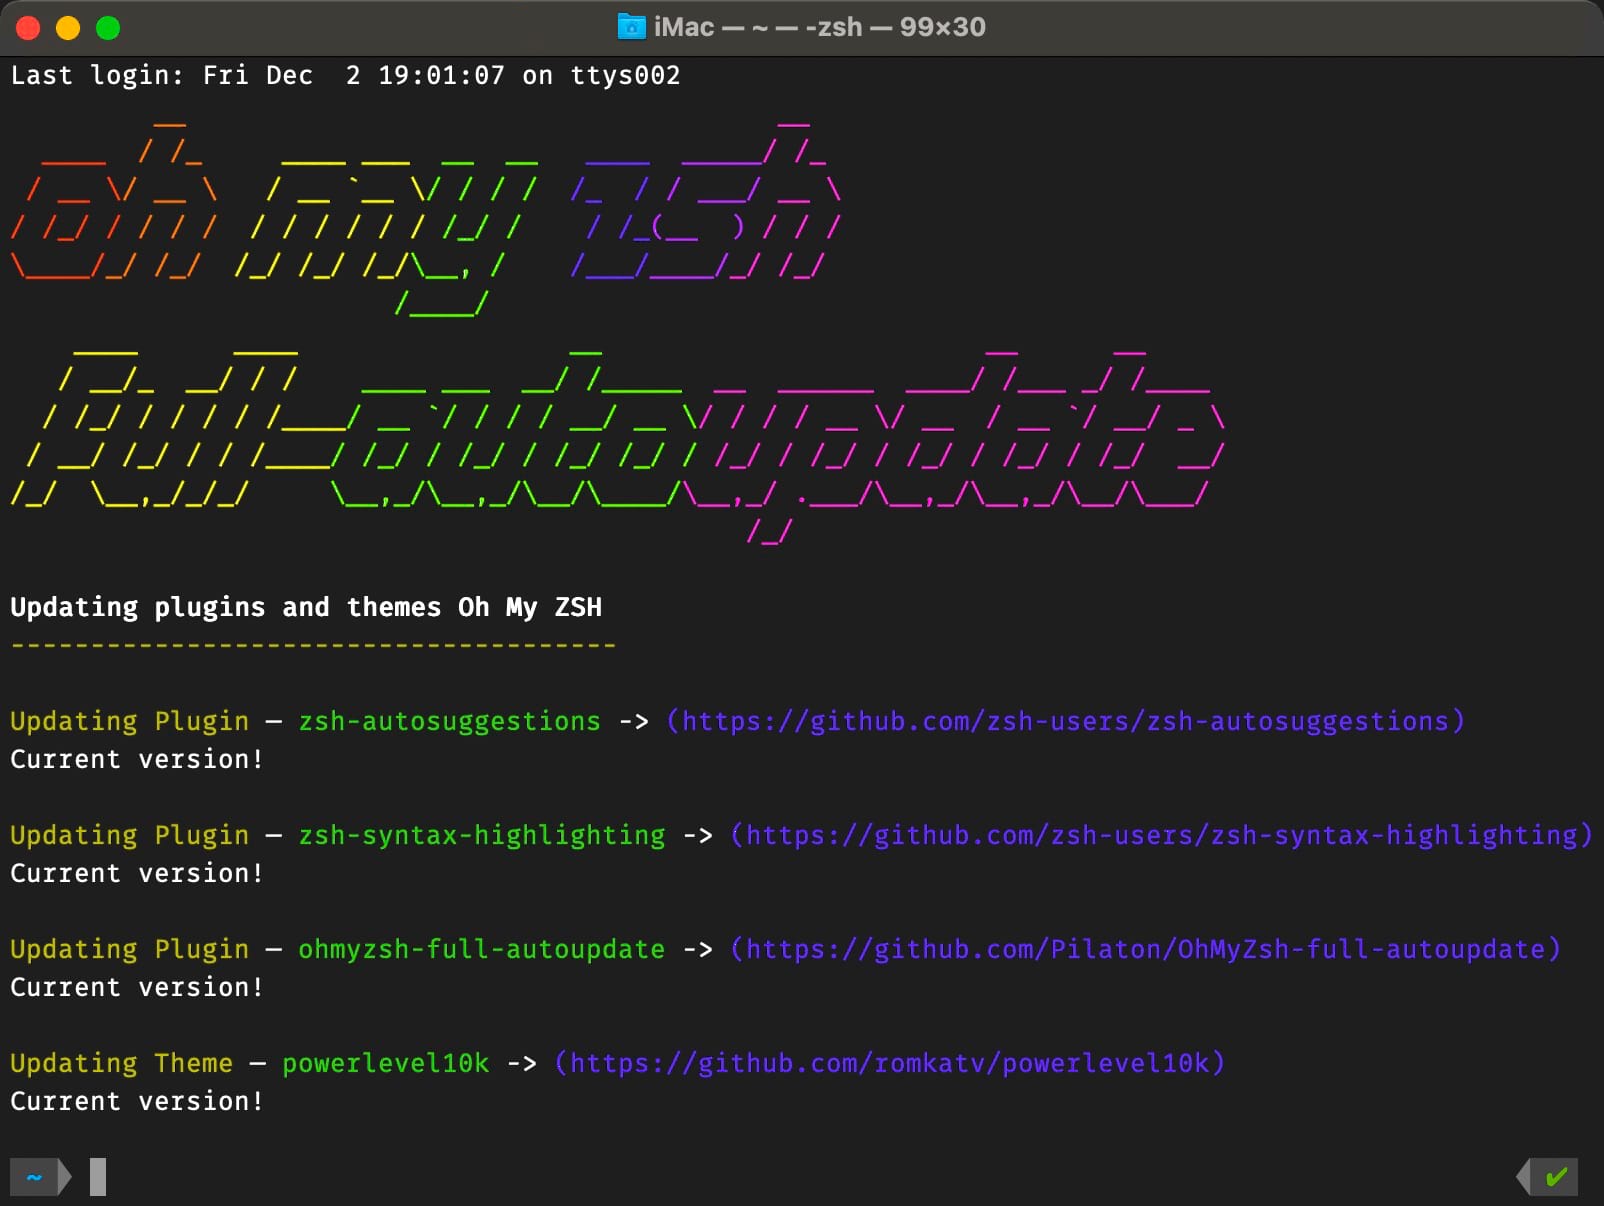Image resolution: width=1604 pixels, height=1206 pixels.
Task: Click 'Updating Plugin' label on ohmyzsh-full-autoupdate row
Action: (x=129, y=949)
